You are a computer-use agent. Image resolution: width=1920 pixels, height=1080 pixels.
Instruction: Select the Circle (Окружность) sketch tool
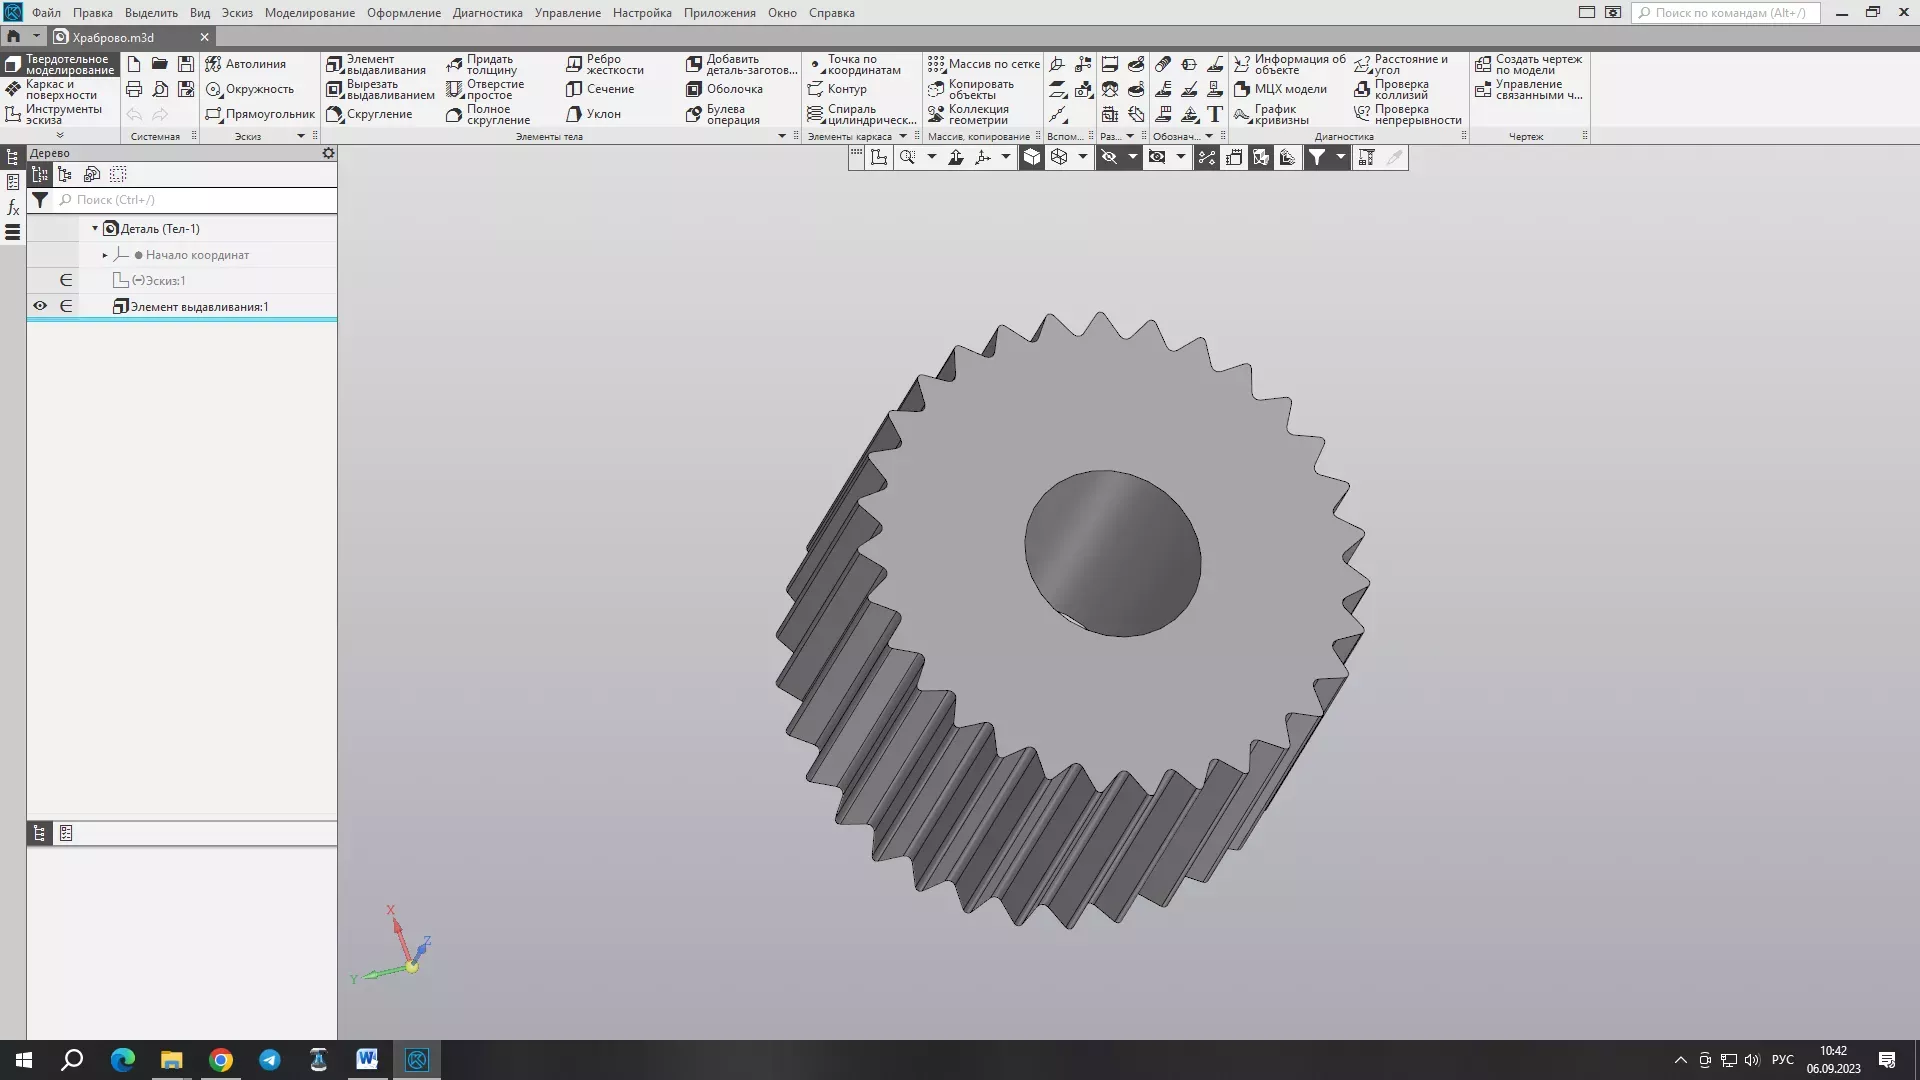point(250,89)
